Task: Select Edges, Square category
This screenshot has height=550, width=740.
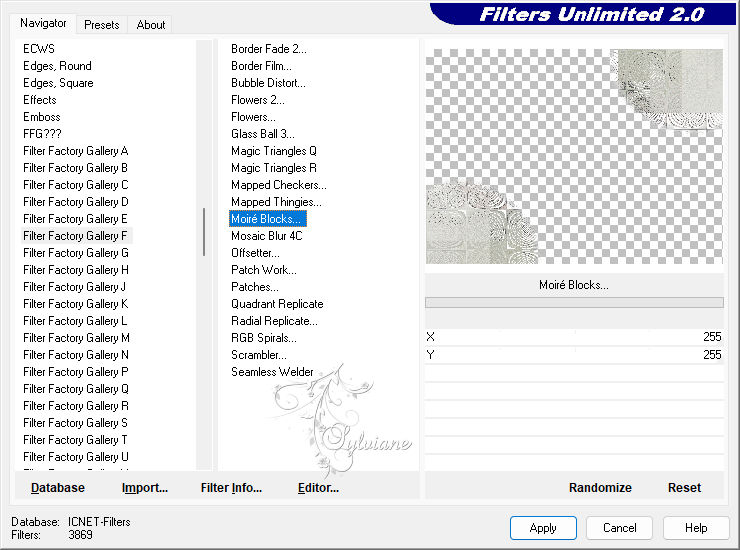Action: 58,83
